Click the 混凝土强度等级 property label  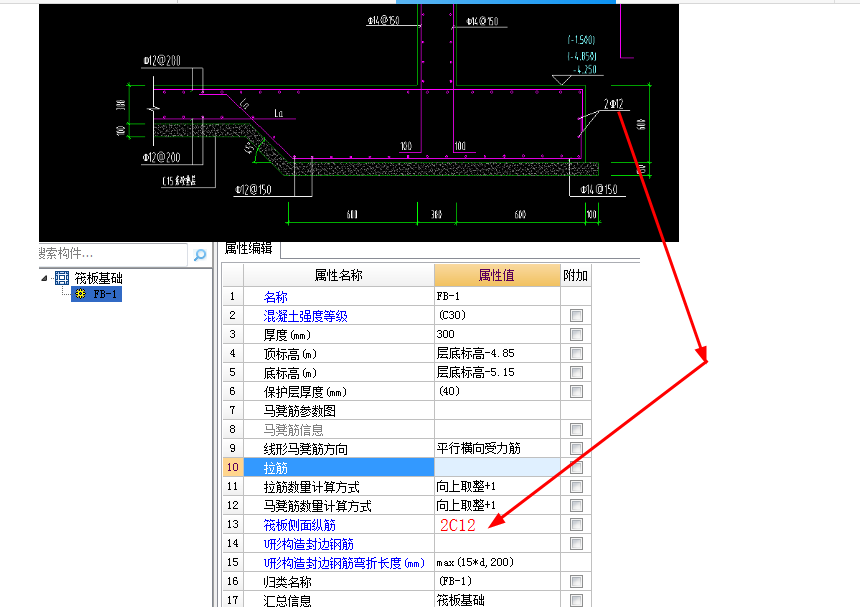(x=305, y=316)
